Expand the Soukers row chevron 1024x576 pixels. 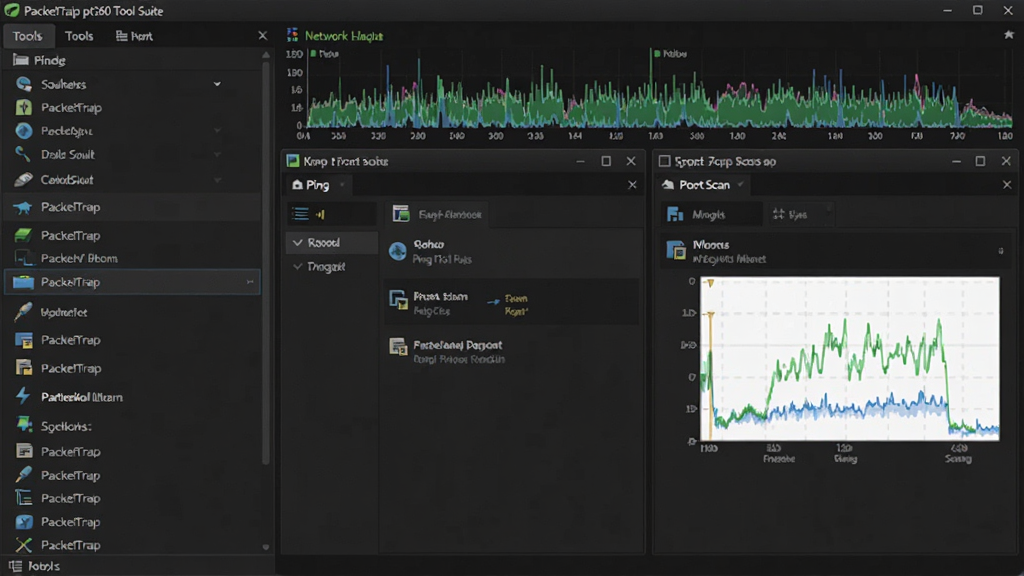(217, 84)
